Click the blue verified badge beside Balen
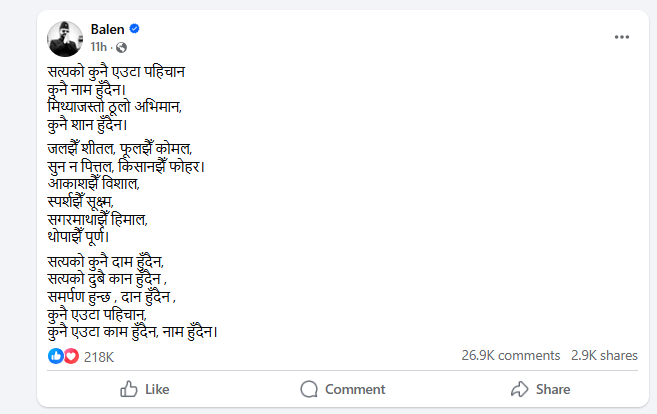This screenshot has height=414, width=657. 135,30
